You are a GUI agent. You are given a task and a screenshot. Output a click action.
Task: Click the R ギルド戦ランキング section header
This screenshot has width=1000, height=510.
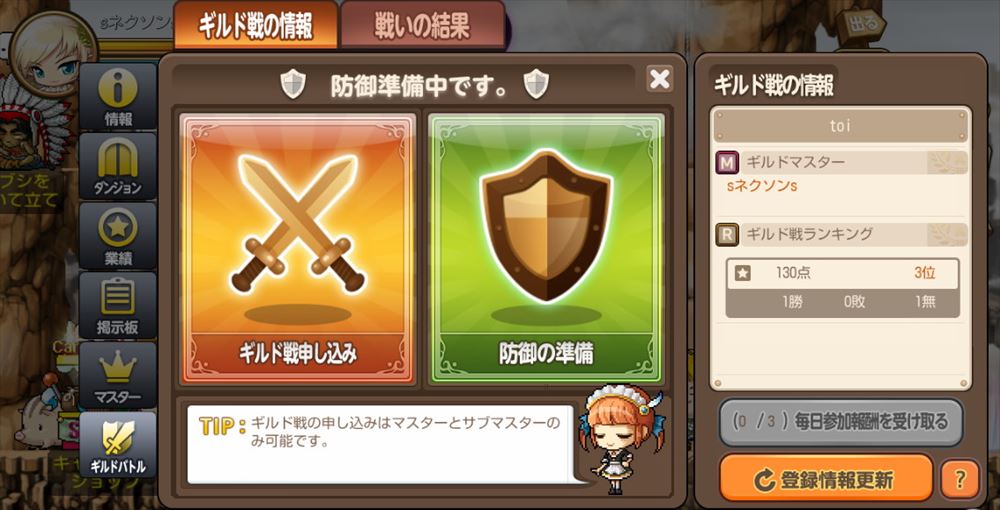point(841,235)
